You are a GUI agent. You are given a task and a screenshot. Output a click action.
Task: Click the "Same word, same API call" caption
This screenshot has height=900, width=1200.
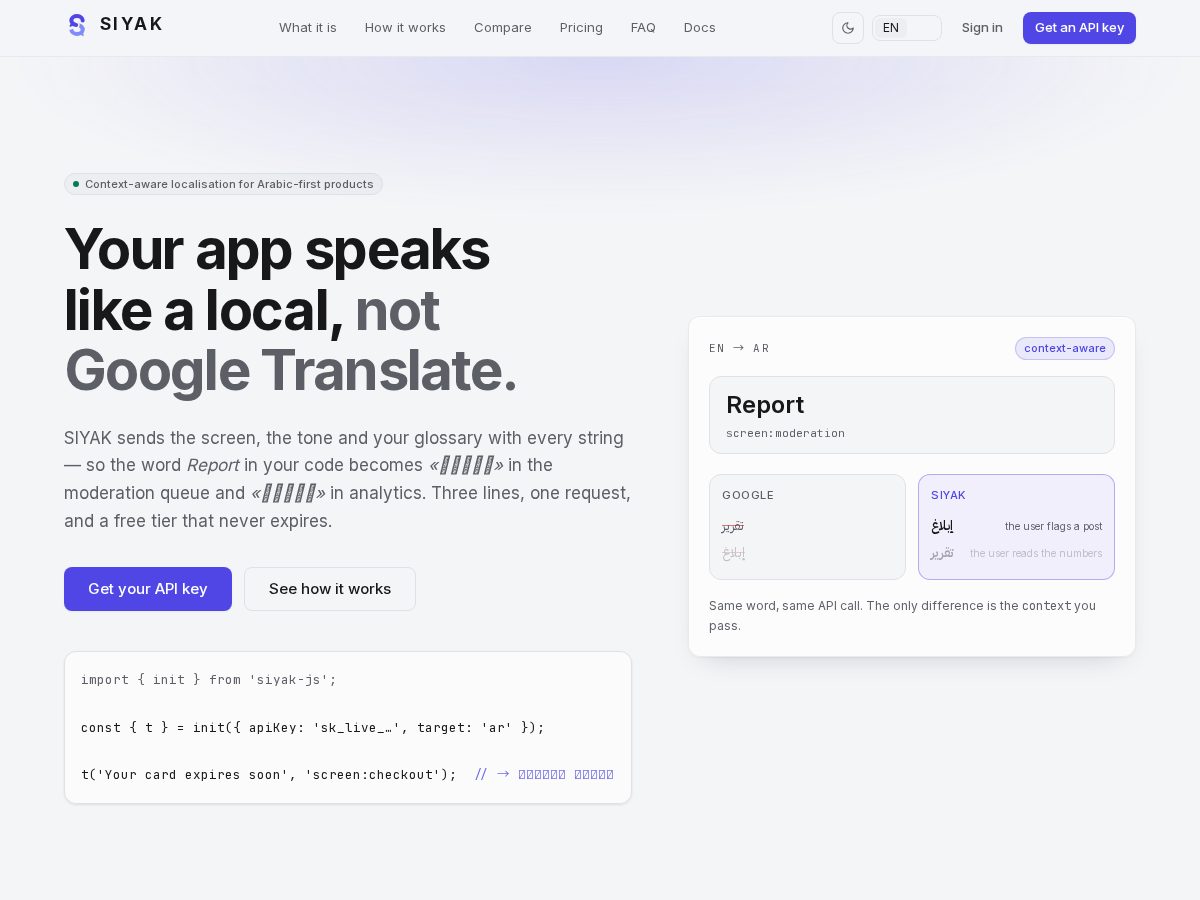tap(902, 615)
